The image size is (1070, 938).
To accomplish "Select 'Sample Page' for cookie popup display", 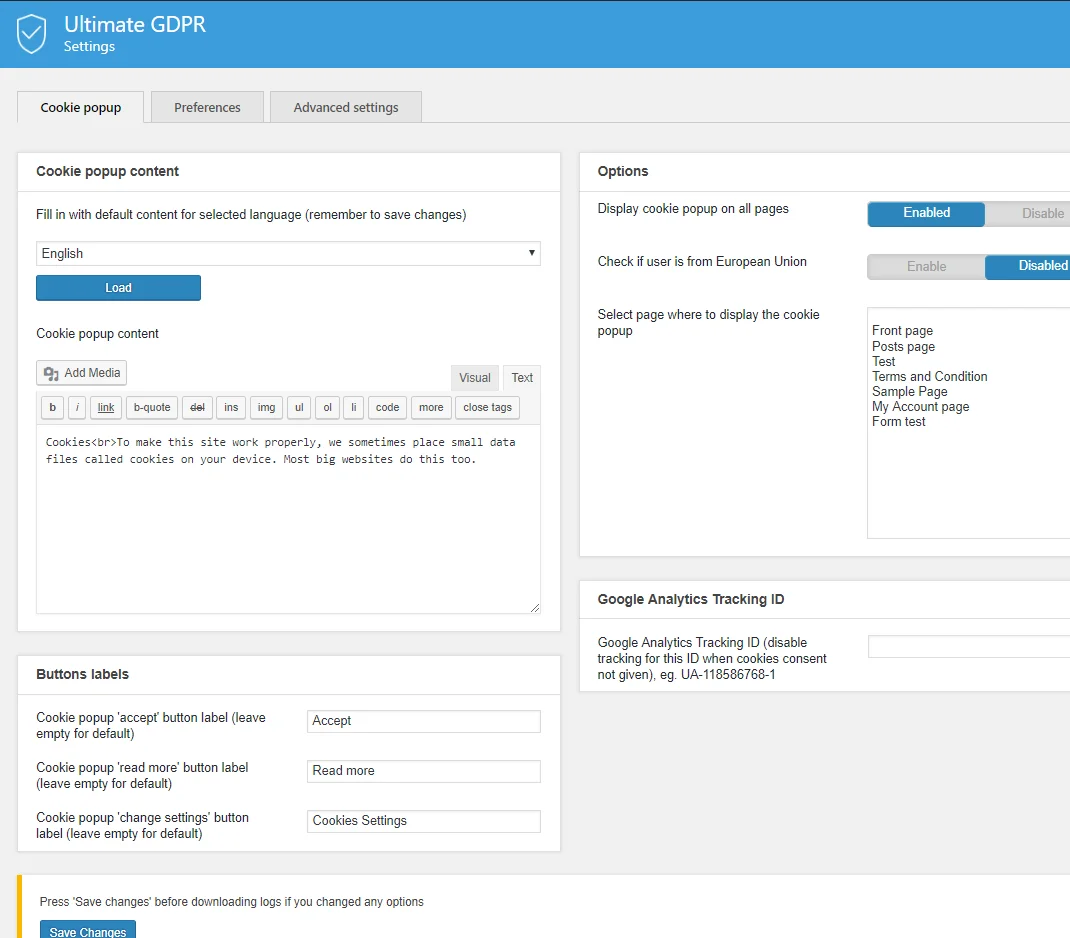I will [909, 391].
